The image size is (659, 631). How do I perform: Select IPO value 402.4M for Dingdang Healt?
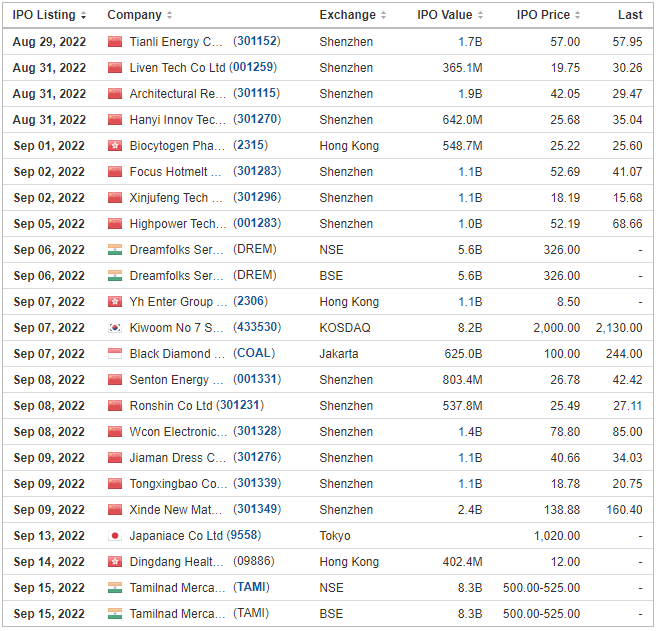(x=462, y=562)
